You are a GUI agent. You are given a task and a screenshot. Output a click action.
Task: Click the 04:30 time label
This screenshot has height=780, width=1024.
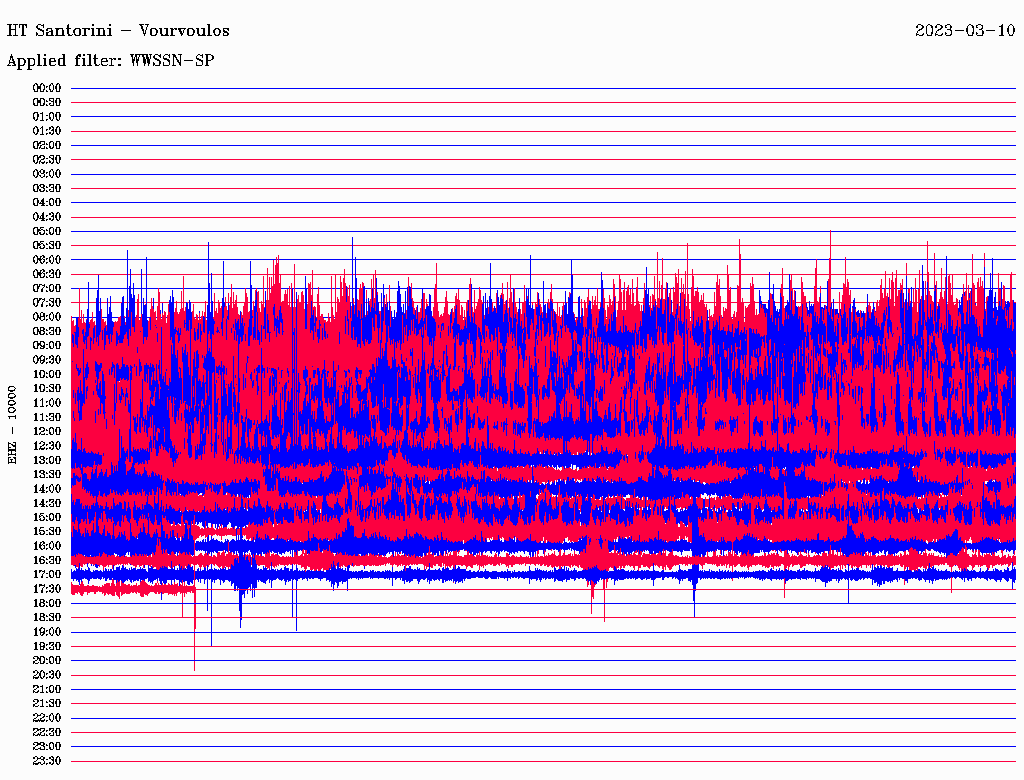coord(47,217)
